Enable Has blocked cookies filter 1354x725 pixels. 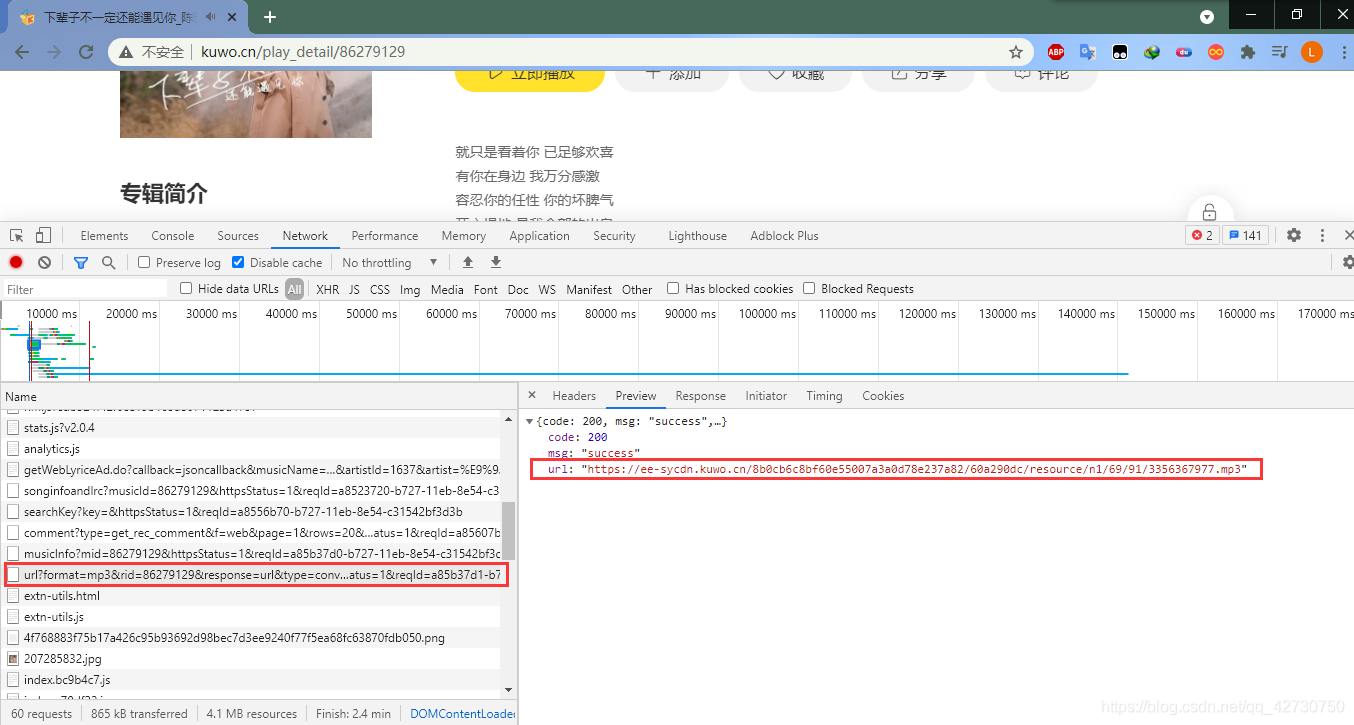[673, 288]
